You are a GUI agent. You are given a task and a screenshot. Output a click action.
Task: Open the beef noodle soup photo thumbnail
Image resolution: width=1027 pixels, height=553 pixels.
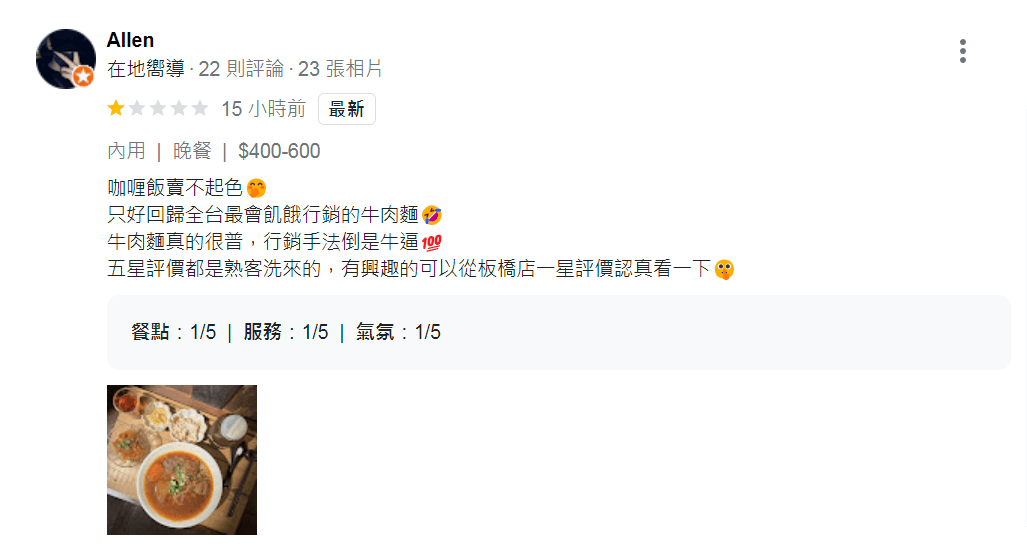(182, 460)
